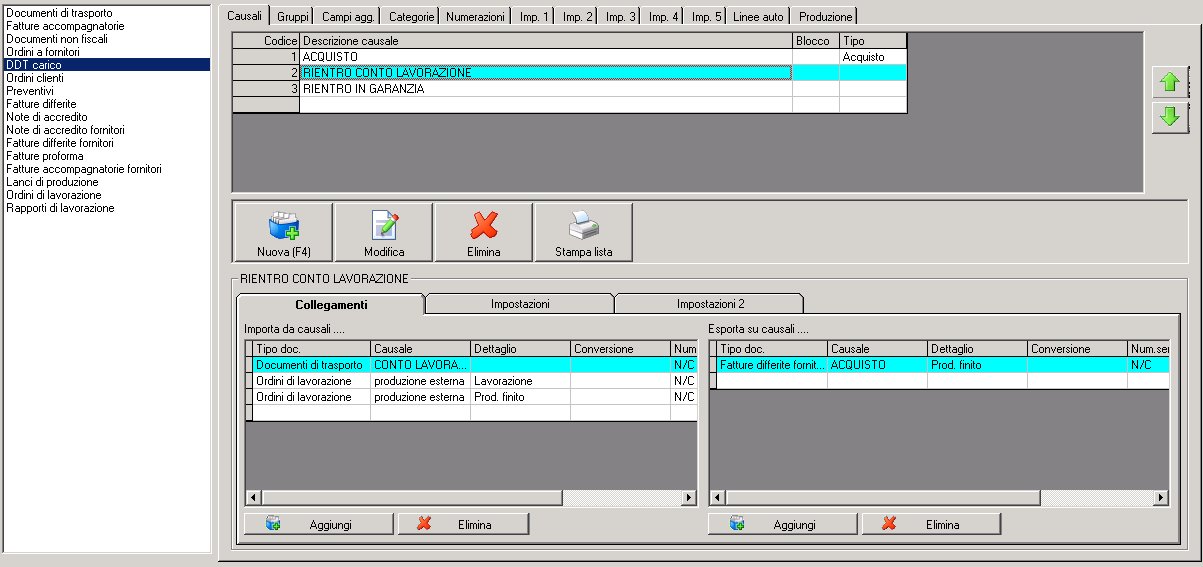Open the Imp. 1 tab
Viewport: 1203px width, 567px height.
535,17
